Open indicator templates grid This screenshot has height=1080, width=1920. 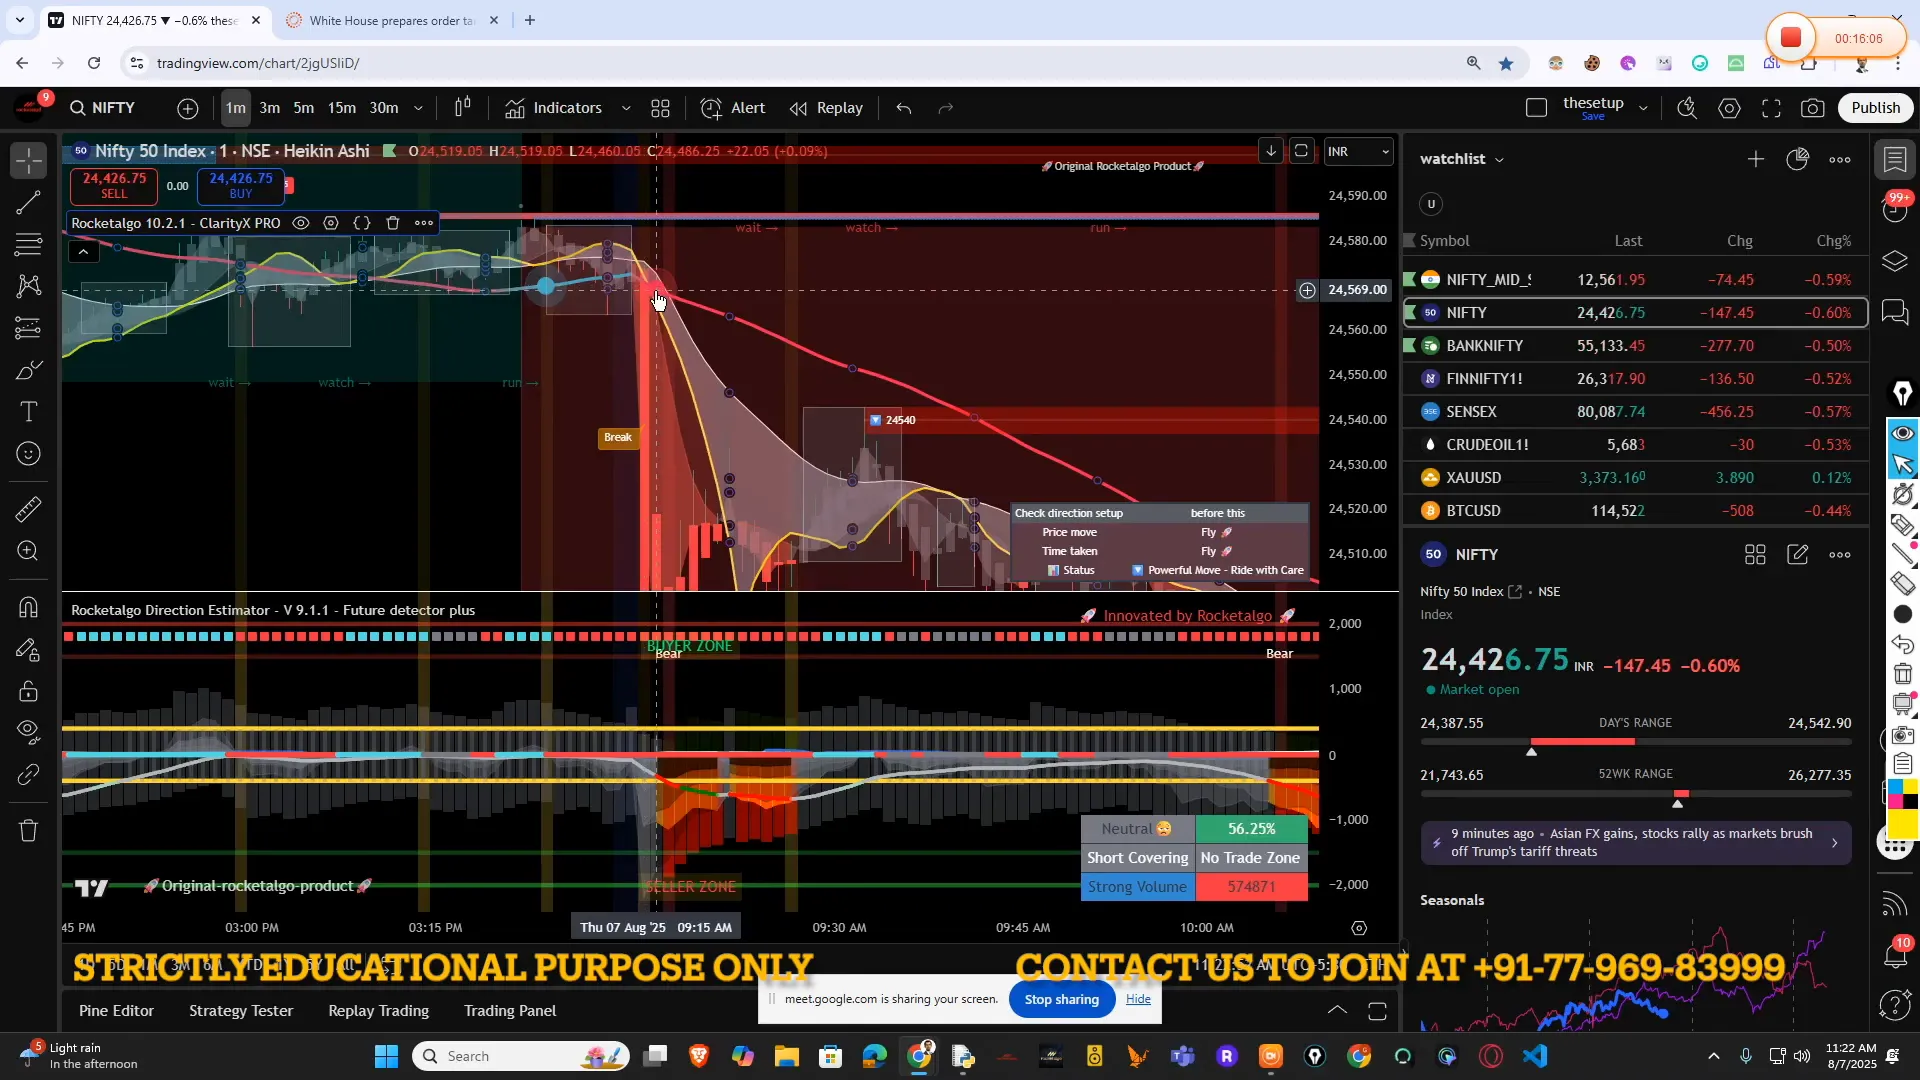tap(660, 108)
